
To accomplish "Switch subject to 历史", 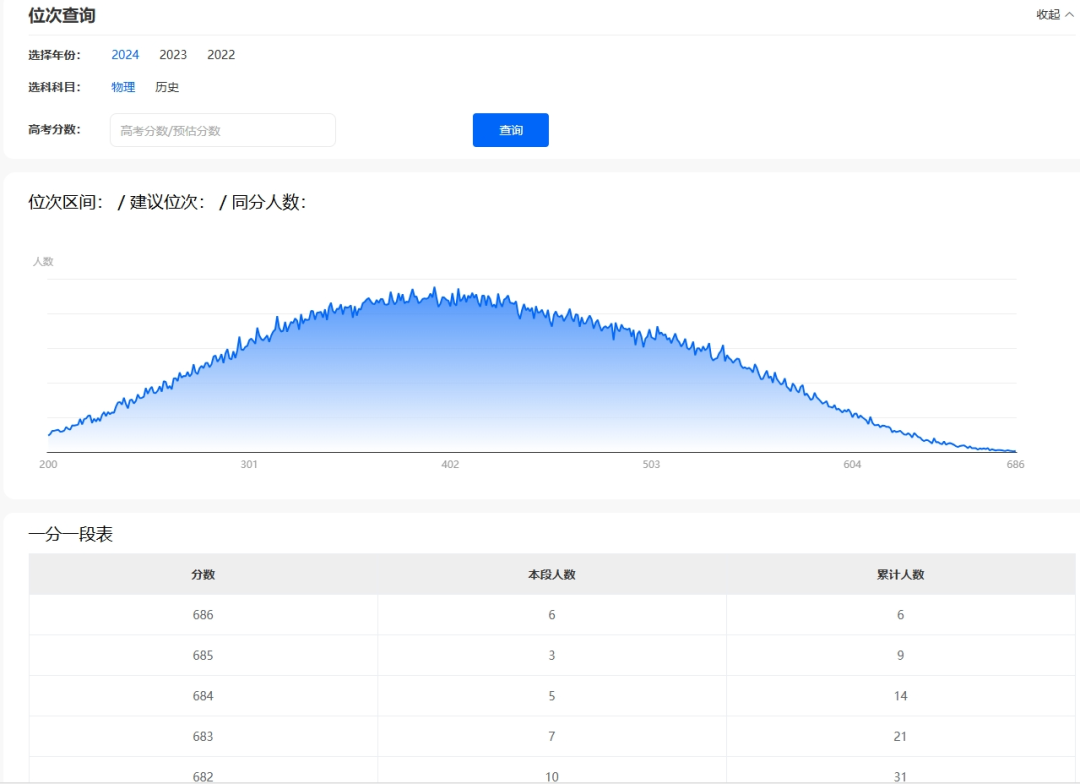I will (x=167, y=87).
